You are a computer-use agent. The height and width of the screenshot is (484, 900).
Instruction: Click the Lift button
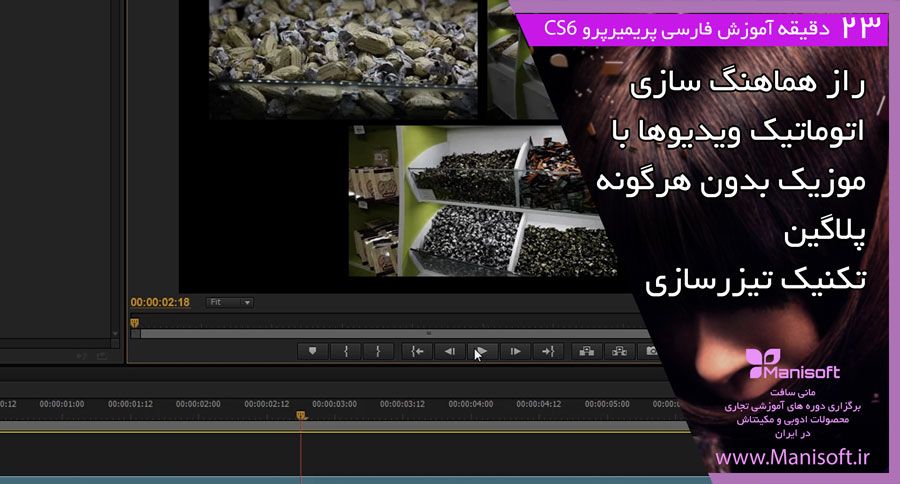pyautogui.click(x=587, y=351)
